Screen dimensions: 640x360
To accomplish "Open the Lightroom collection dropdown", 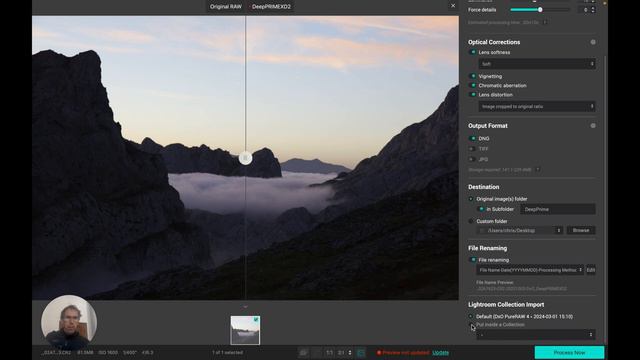I will click(535, 335).
